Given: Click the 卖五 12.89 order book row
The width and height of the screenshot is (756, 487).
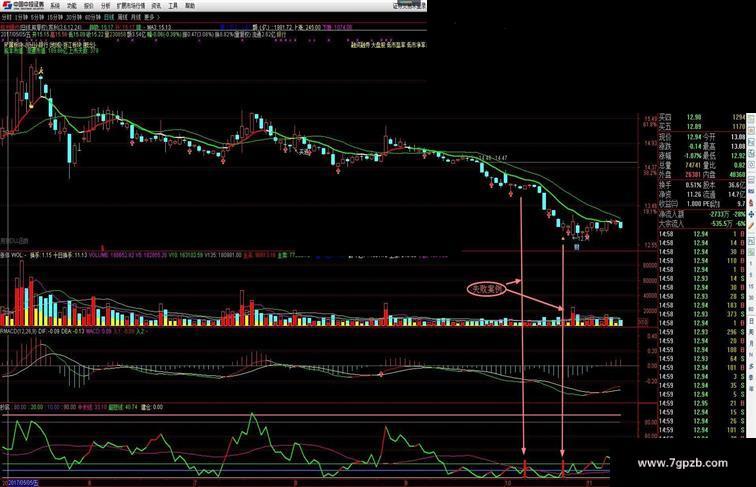Looking at the screenshot, I should 702,126.
